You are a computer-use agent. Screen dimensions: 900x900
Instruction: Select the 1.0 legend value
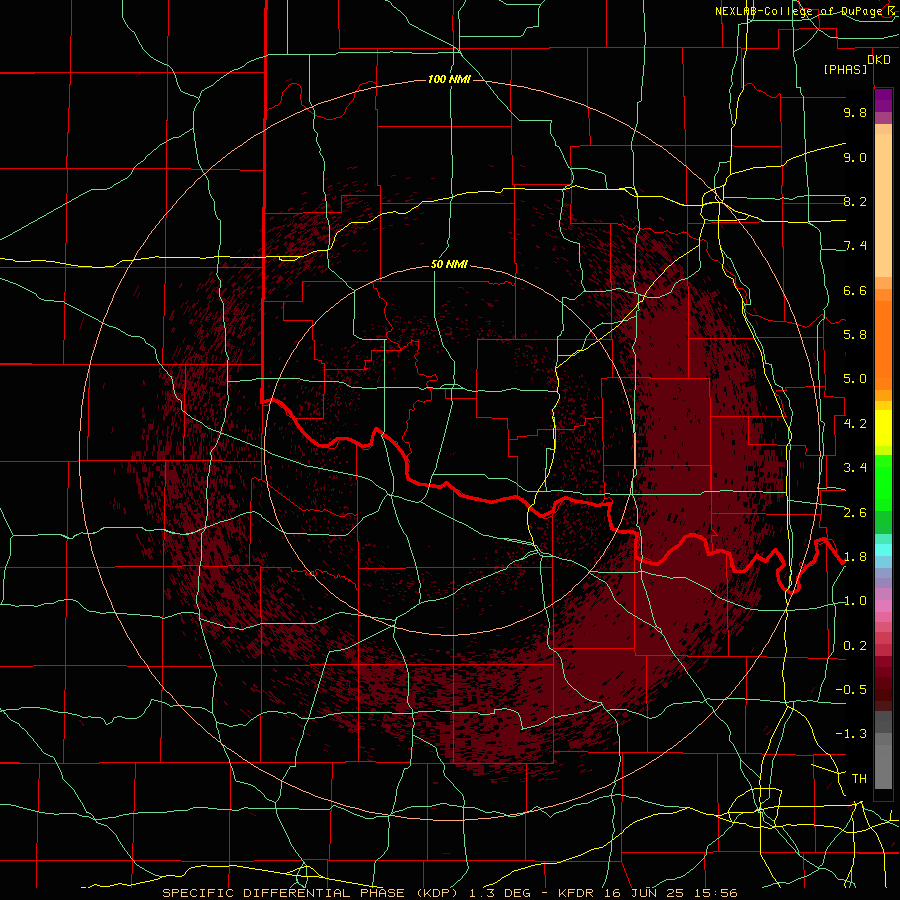point(855,601)
